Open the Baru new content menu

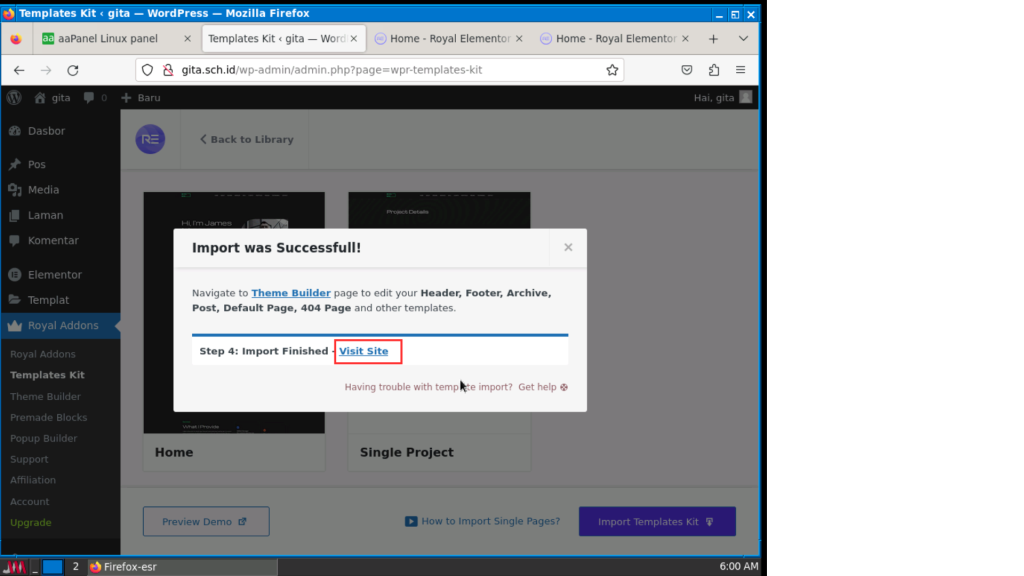tap(141, 98)
